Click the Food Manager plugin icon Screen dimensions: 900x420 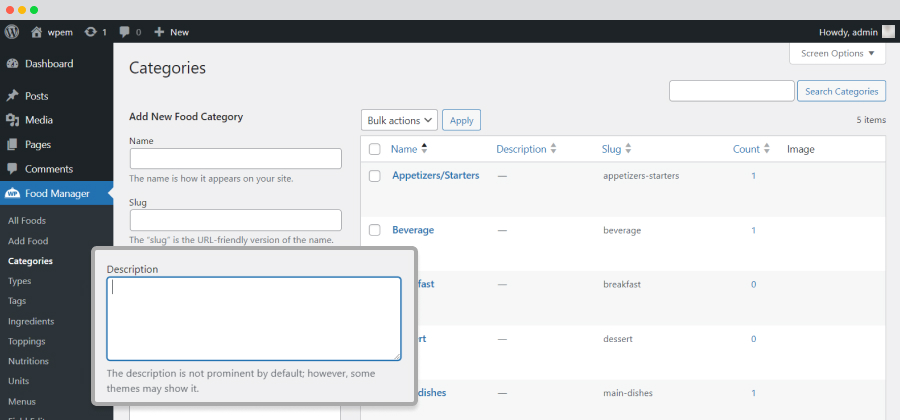[x=13, y=194]
